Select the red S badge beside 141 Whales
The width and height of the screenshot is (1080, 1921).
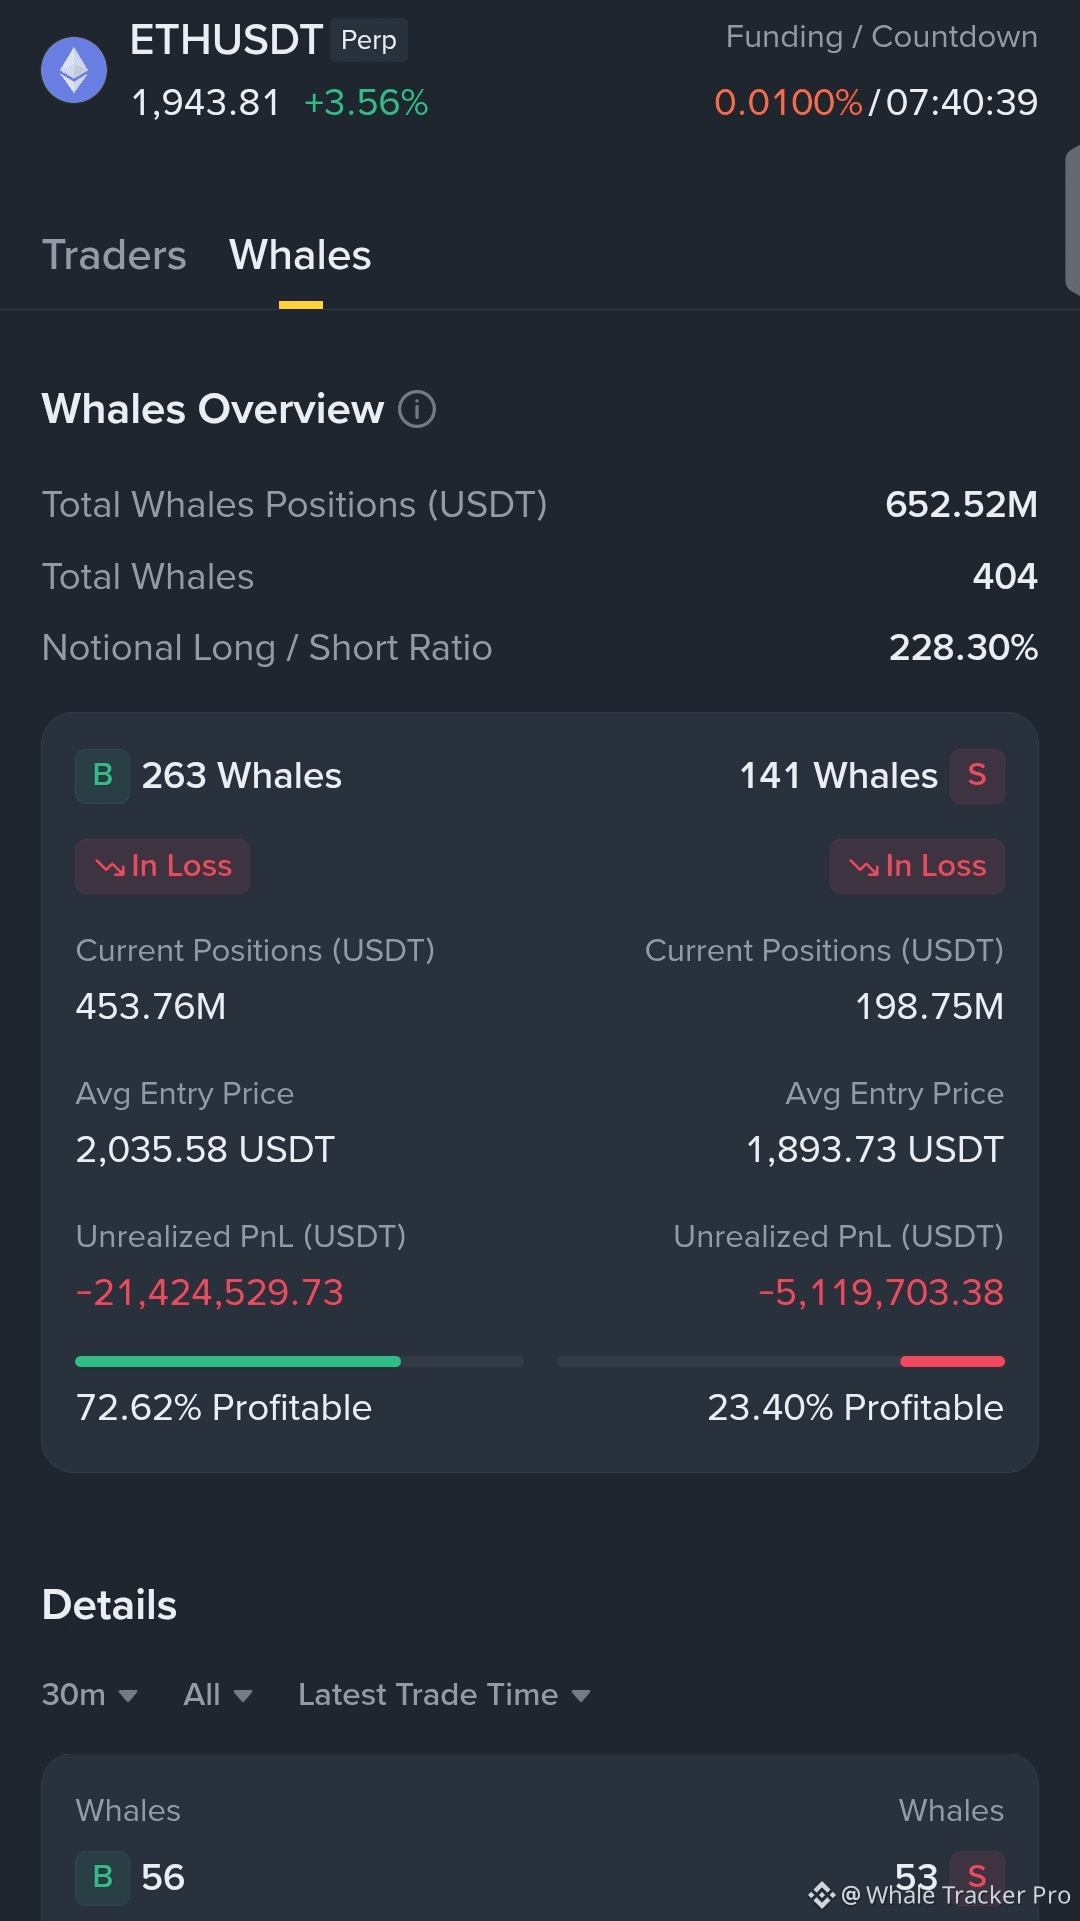click(x=977, y=776)
